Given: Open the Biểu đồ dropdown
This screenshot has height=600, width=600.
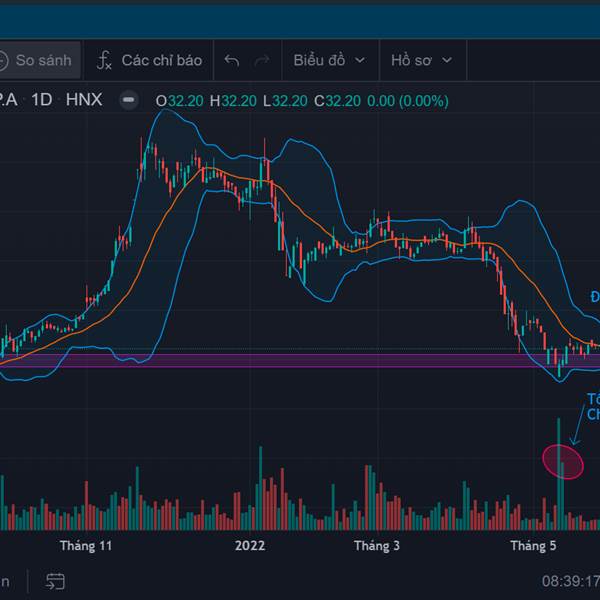Looking at the screenshot, I should tap(330, 61).
